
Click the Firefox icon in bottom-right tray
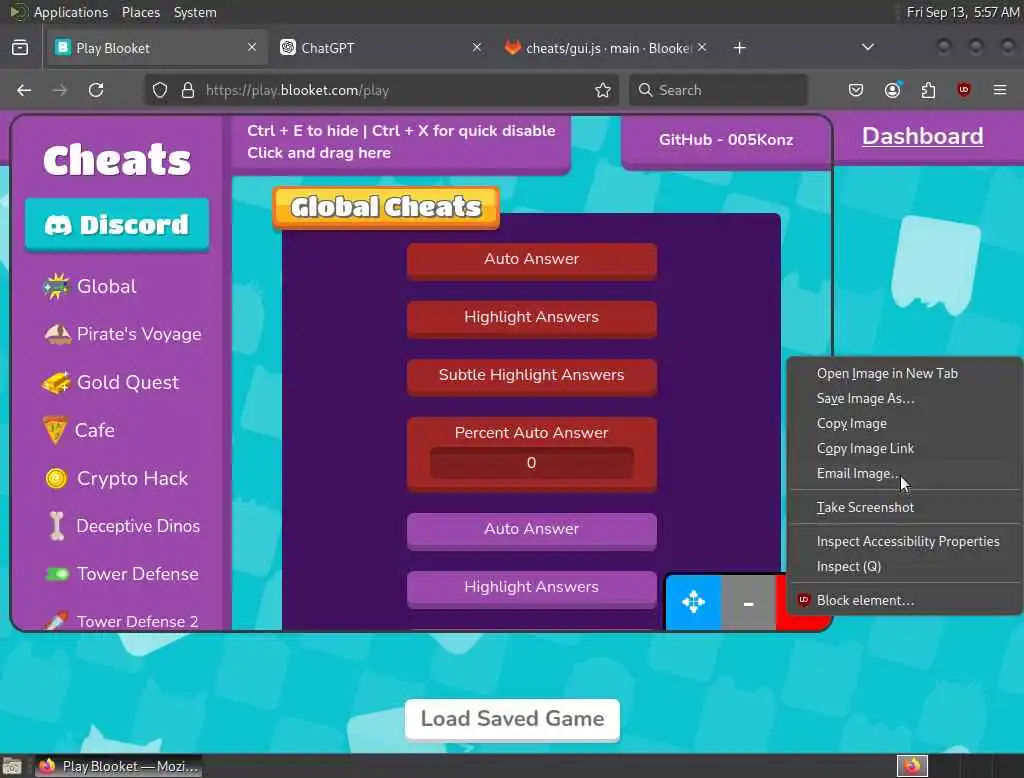click(912, 766)
